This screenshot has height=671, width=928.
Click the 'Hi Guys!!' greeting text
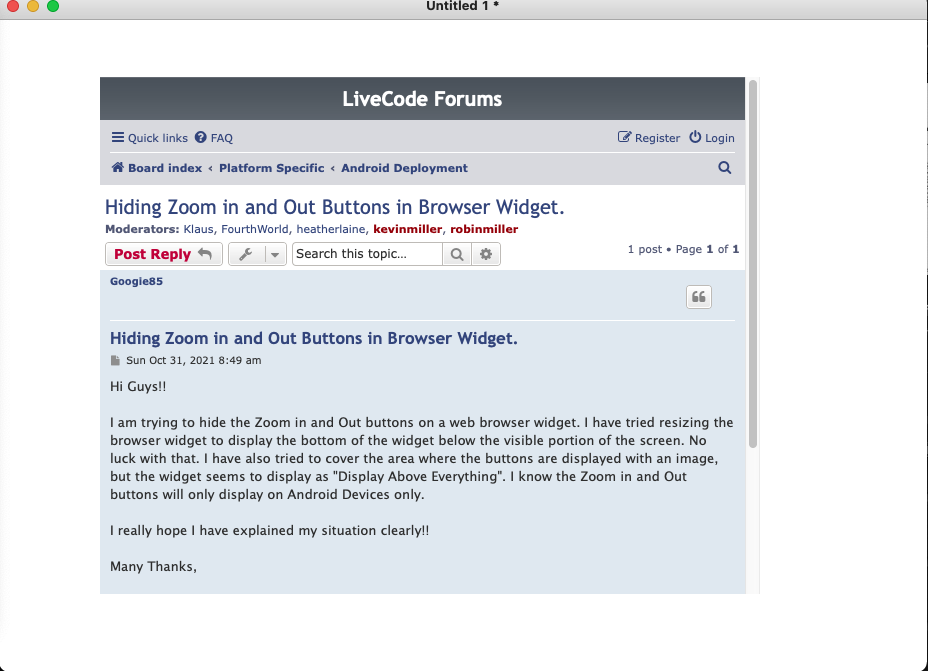tap(138, 386)
